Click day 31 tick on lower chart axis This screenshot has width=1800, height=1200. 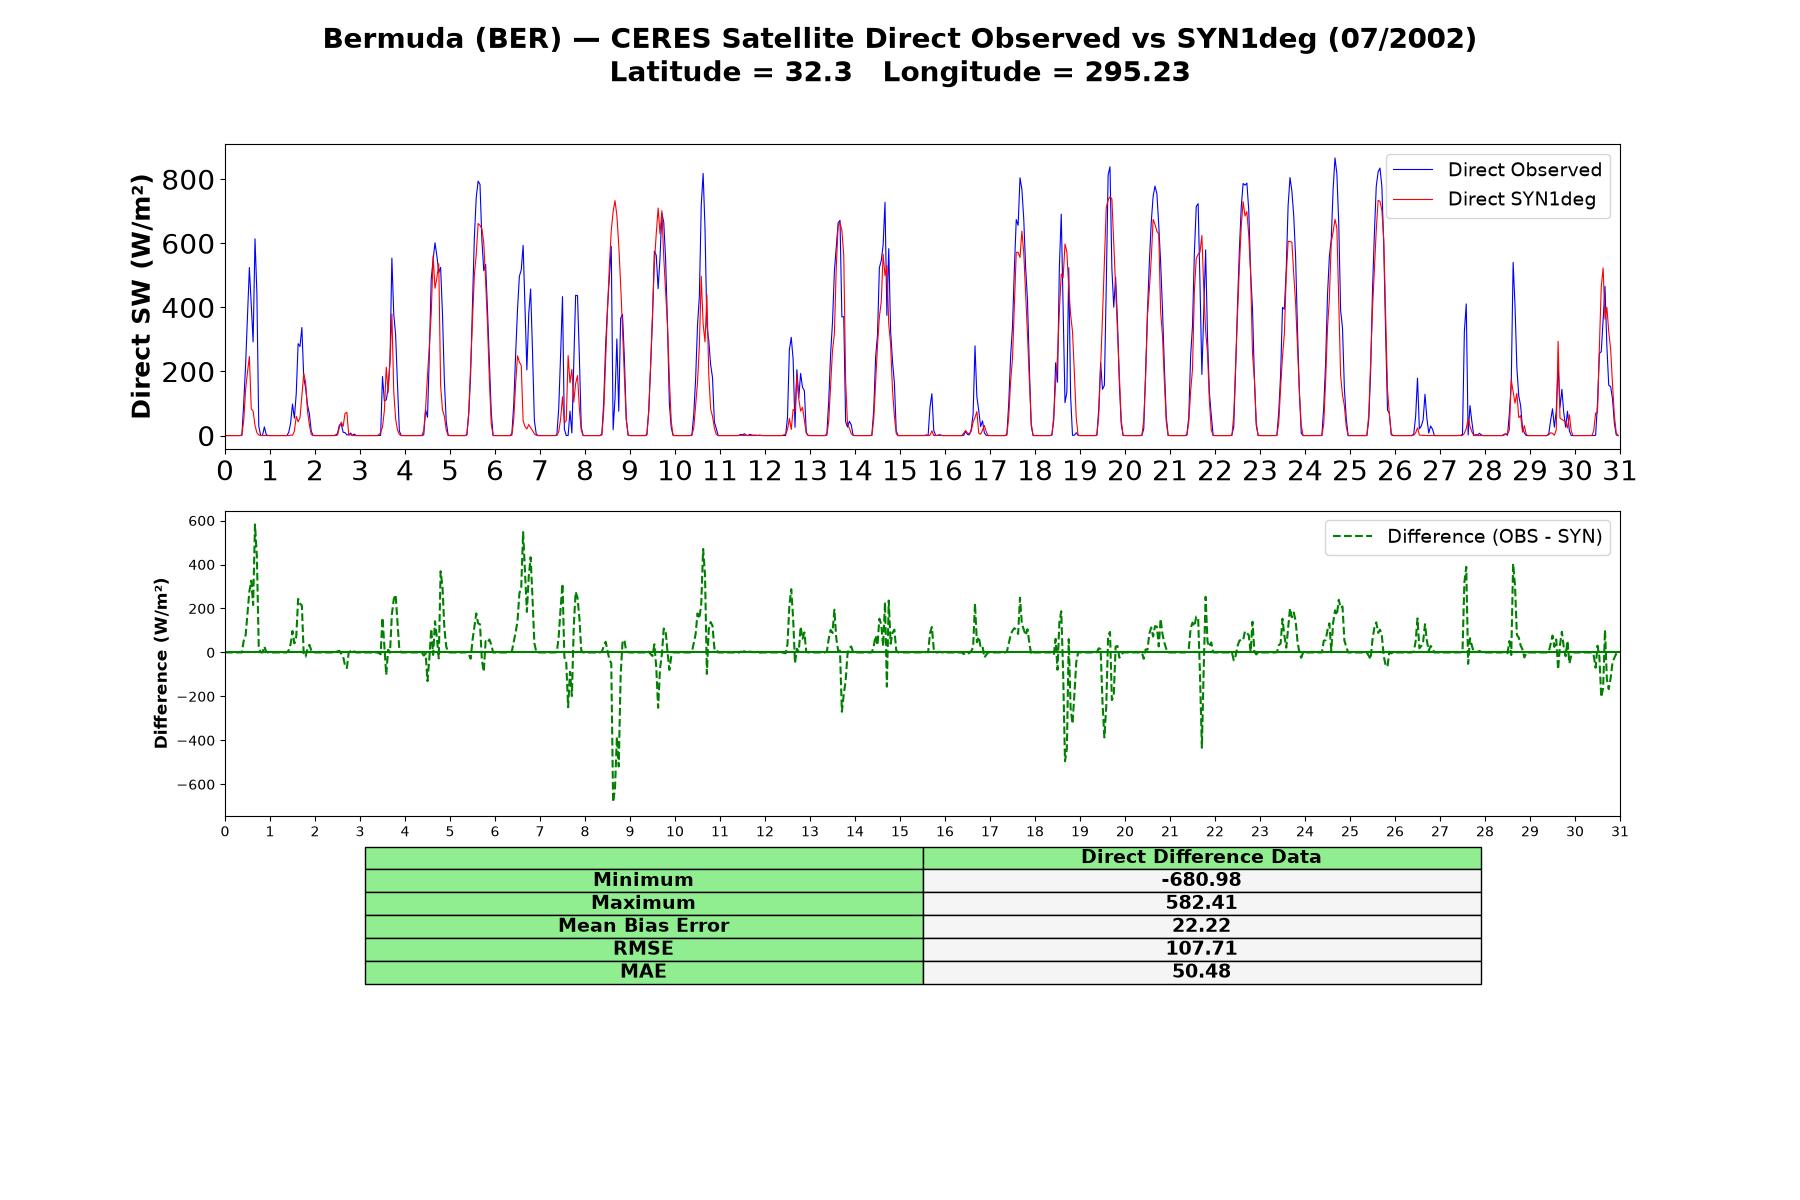1620,832
